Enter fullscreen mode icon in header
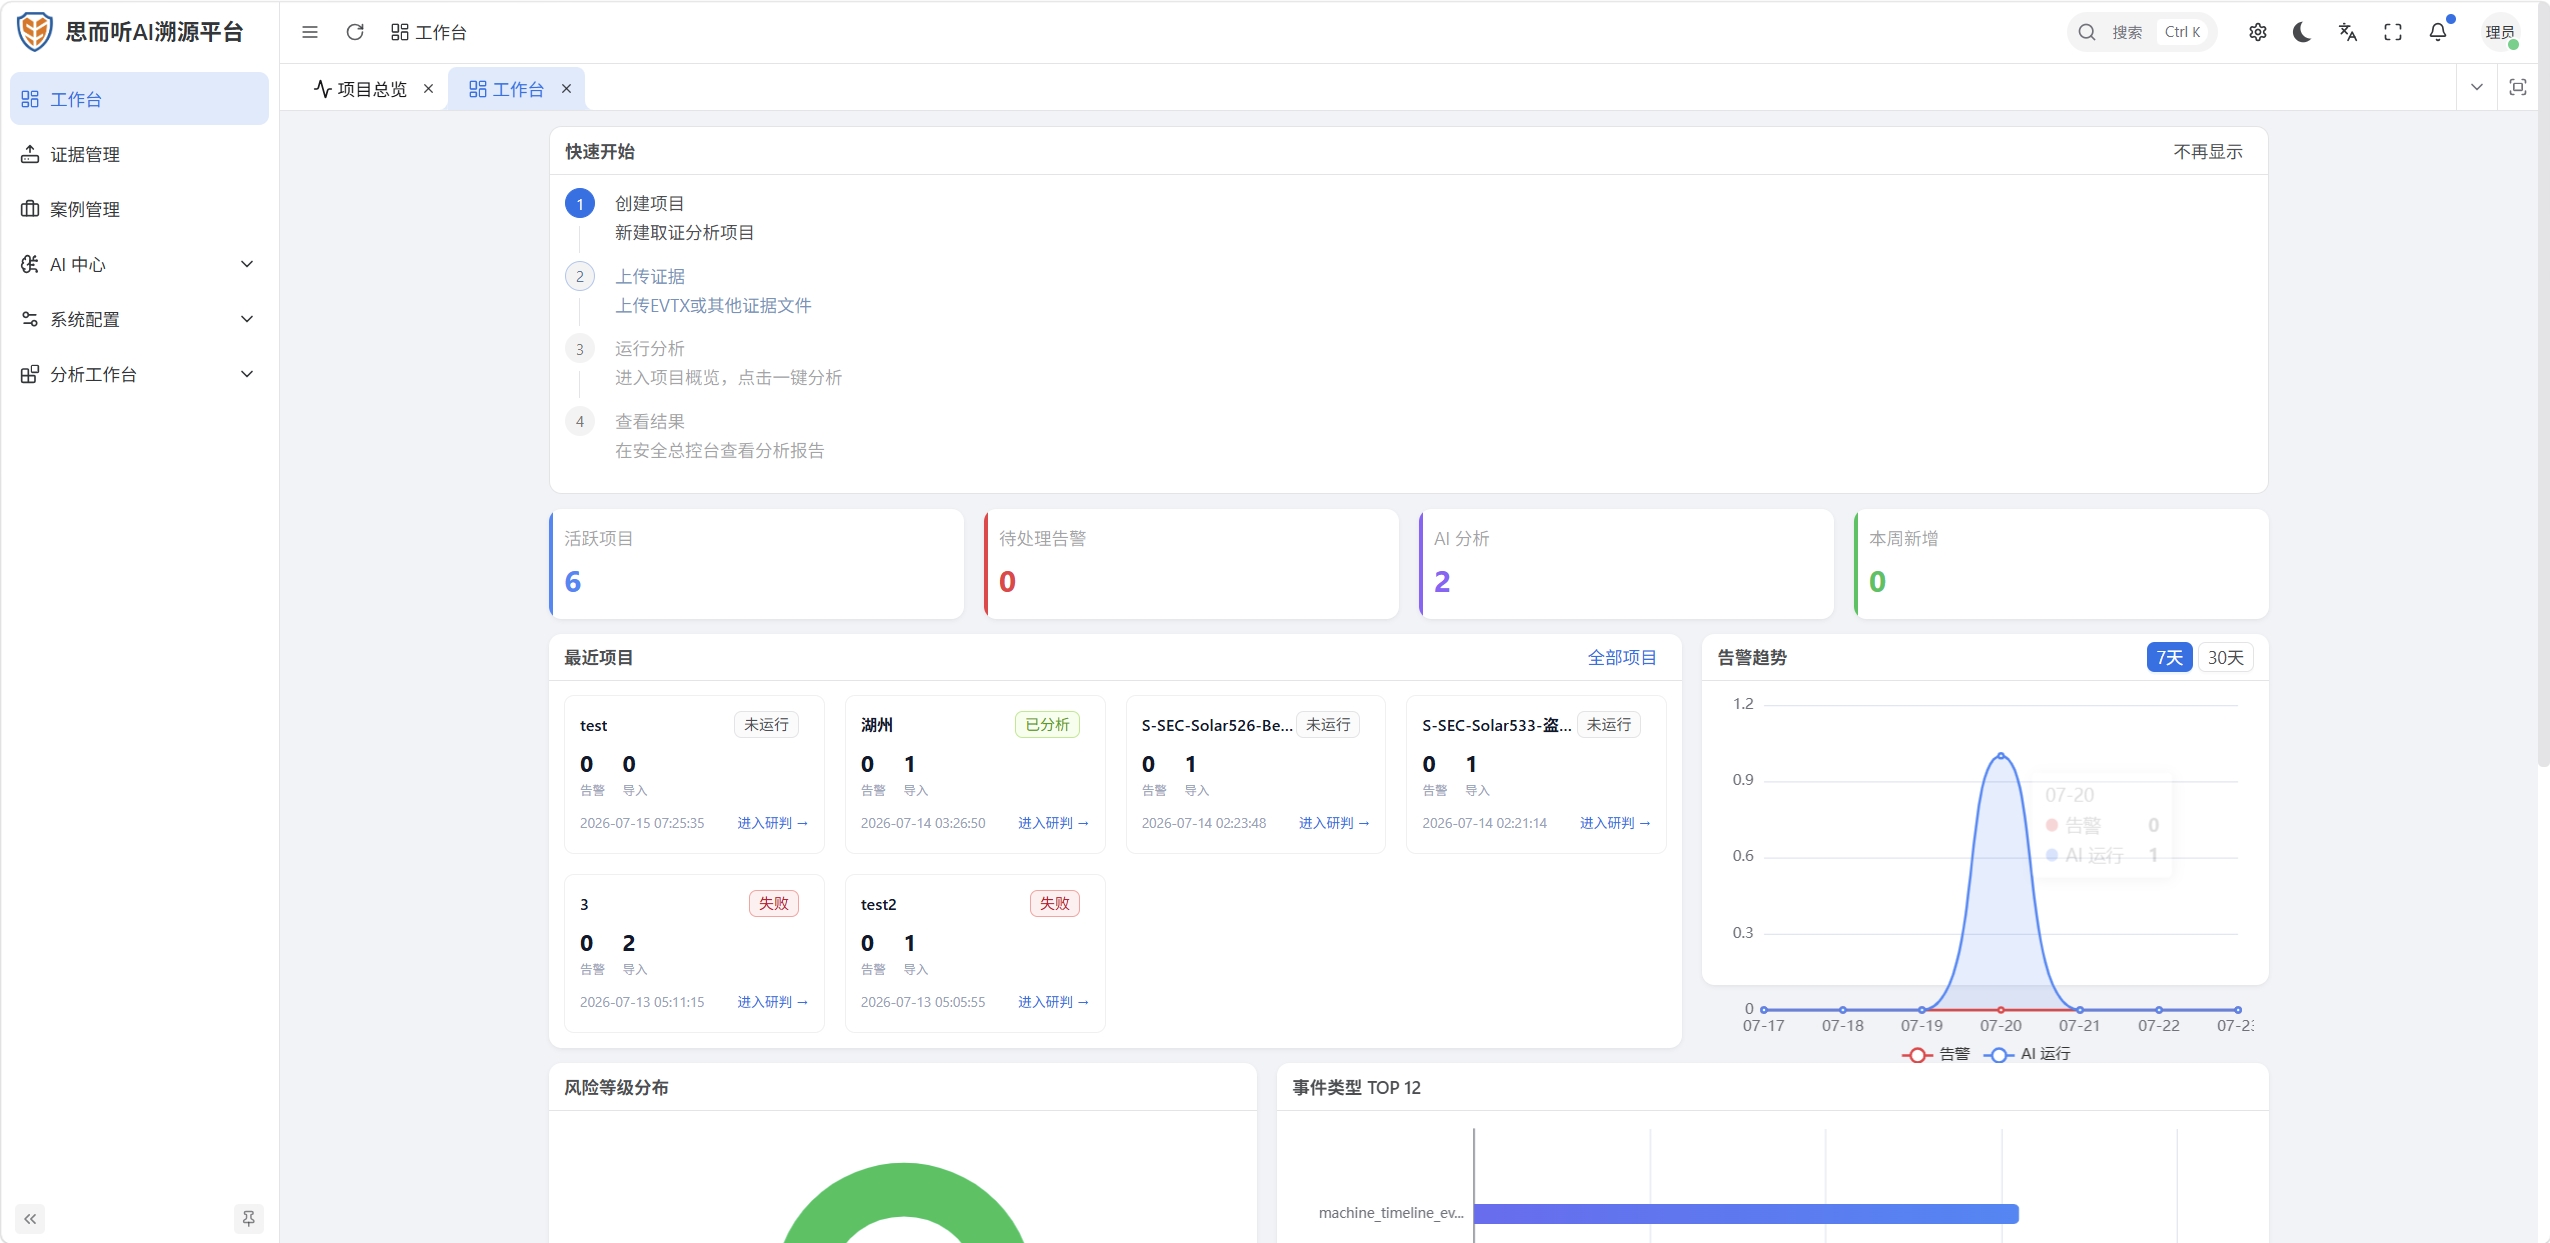The height and width of the screenshot is (1243, 2550). click(x=2393, y=32)
